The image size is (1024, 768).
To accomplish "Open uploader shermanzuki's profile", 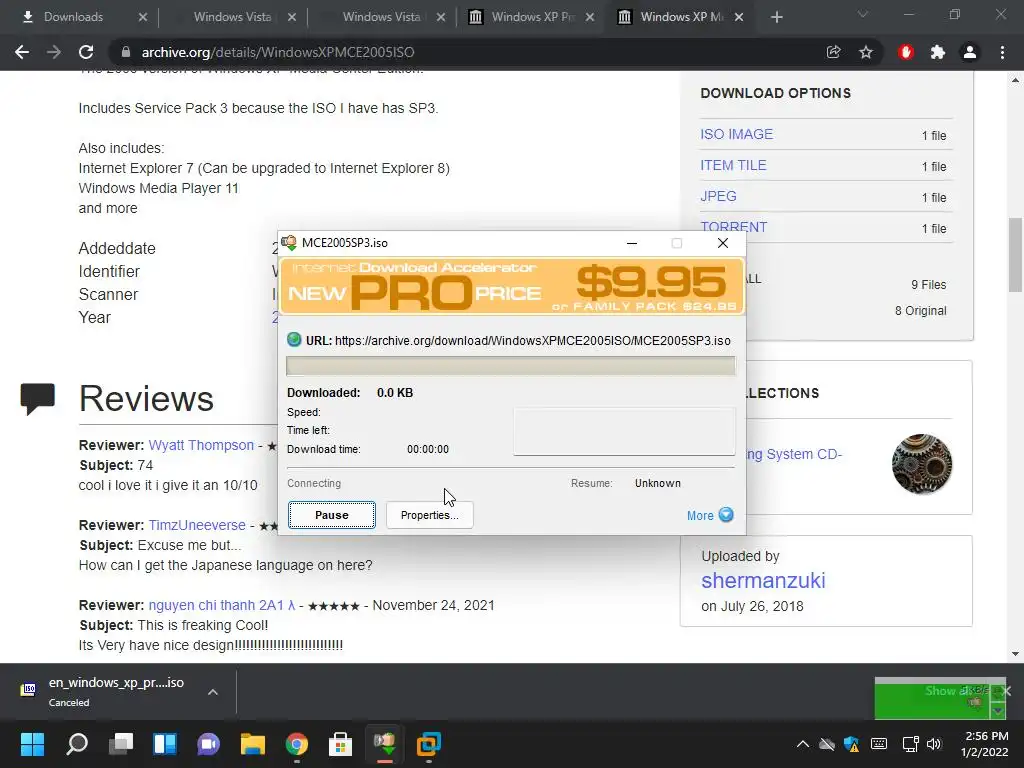I will coord(763,581).
